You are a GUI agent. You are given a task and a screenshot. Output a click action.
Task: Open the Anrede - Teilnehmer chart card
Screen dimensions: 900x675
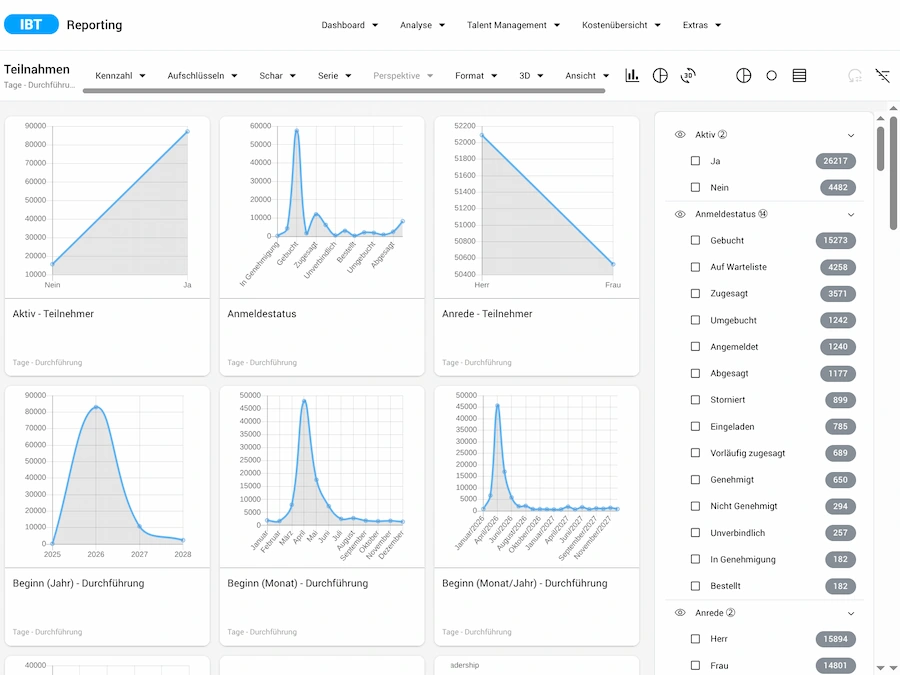click(x=537, y=246)
